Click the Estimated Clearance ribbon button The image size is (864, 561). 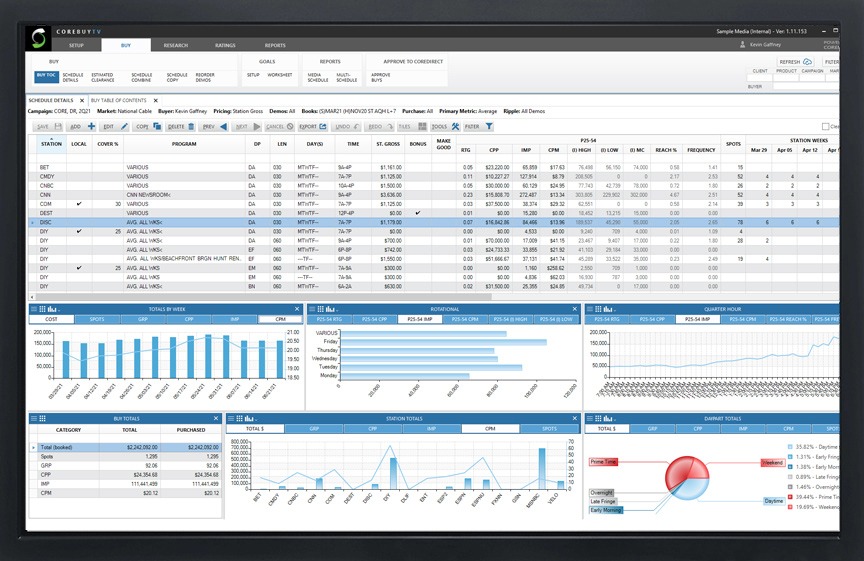click(x=102, y=77)
